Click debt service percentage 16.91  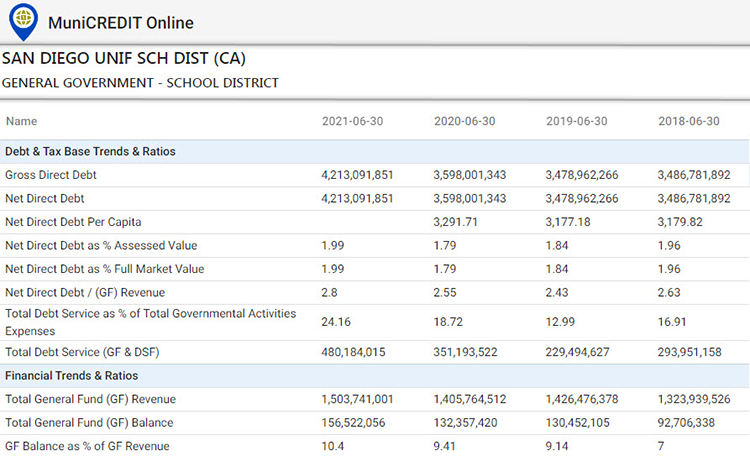(x=672, y=322)
